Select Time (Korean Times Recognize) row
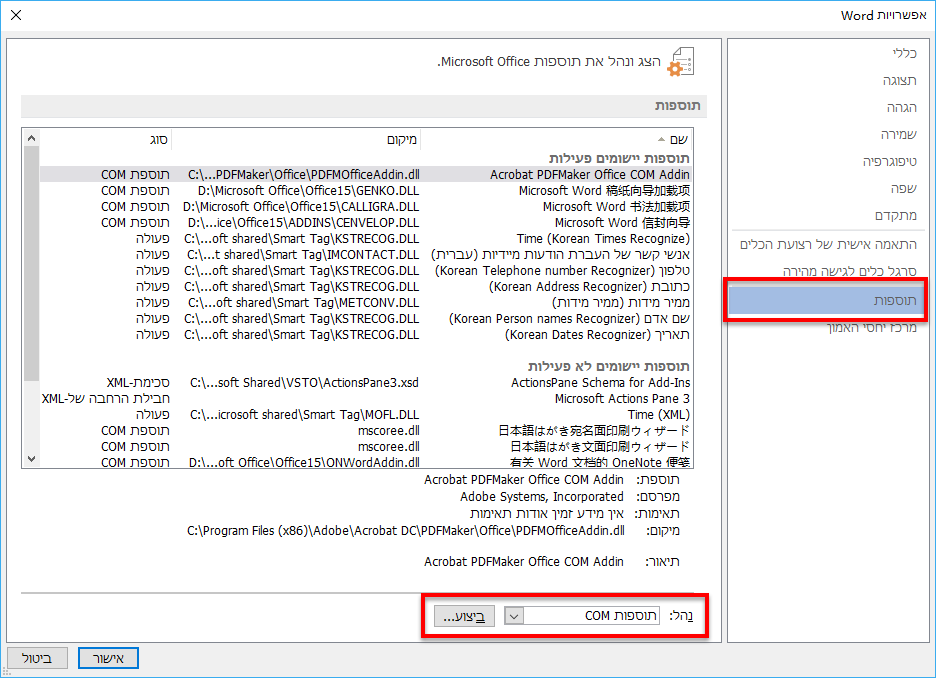This screenshot has width=936, height=678. pyautogui.click(x=366, y=239)
